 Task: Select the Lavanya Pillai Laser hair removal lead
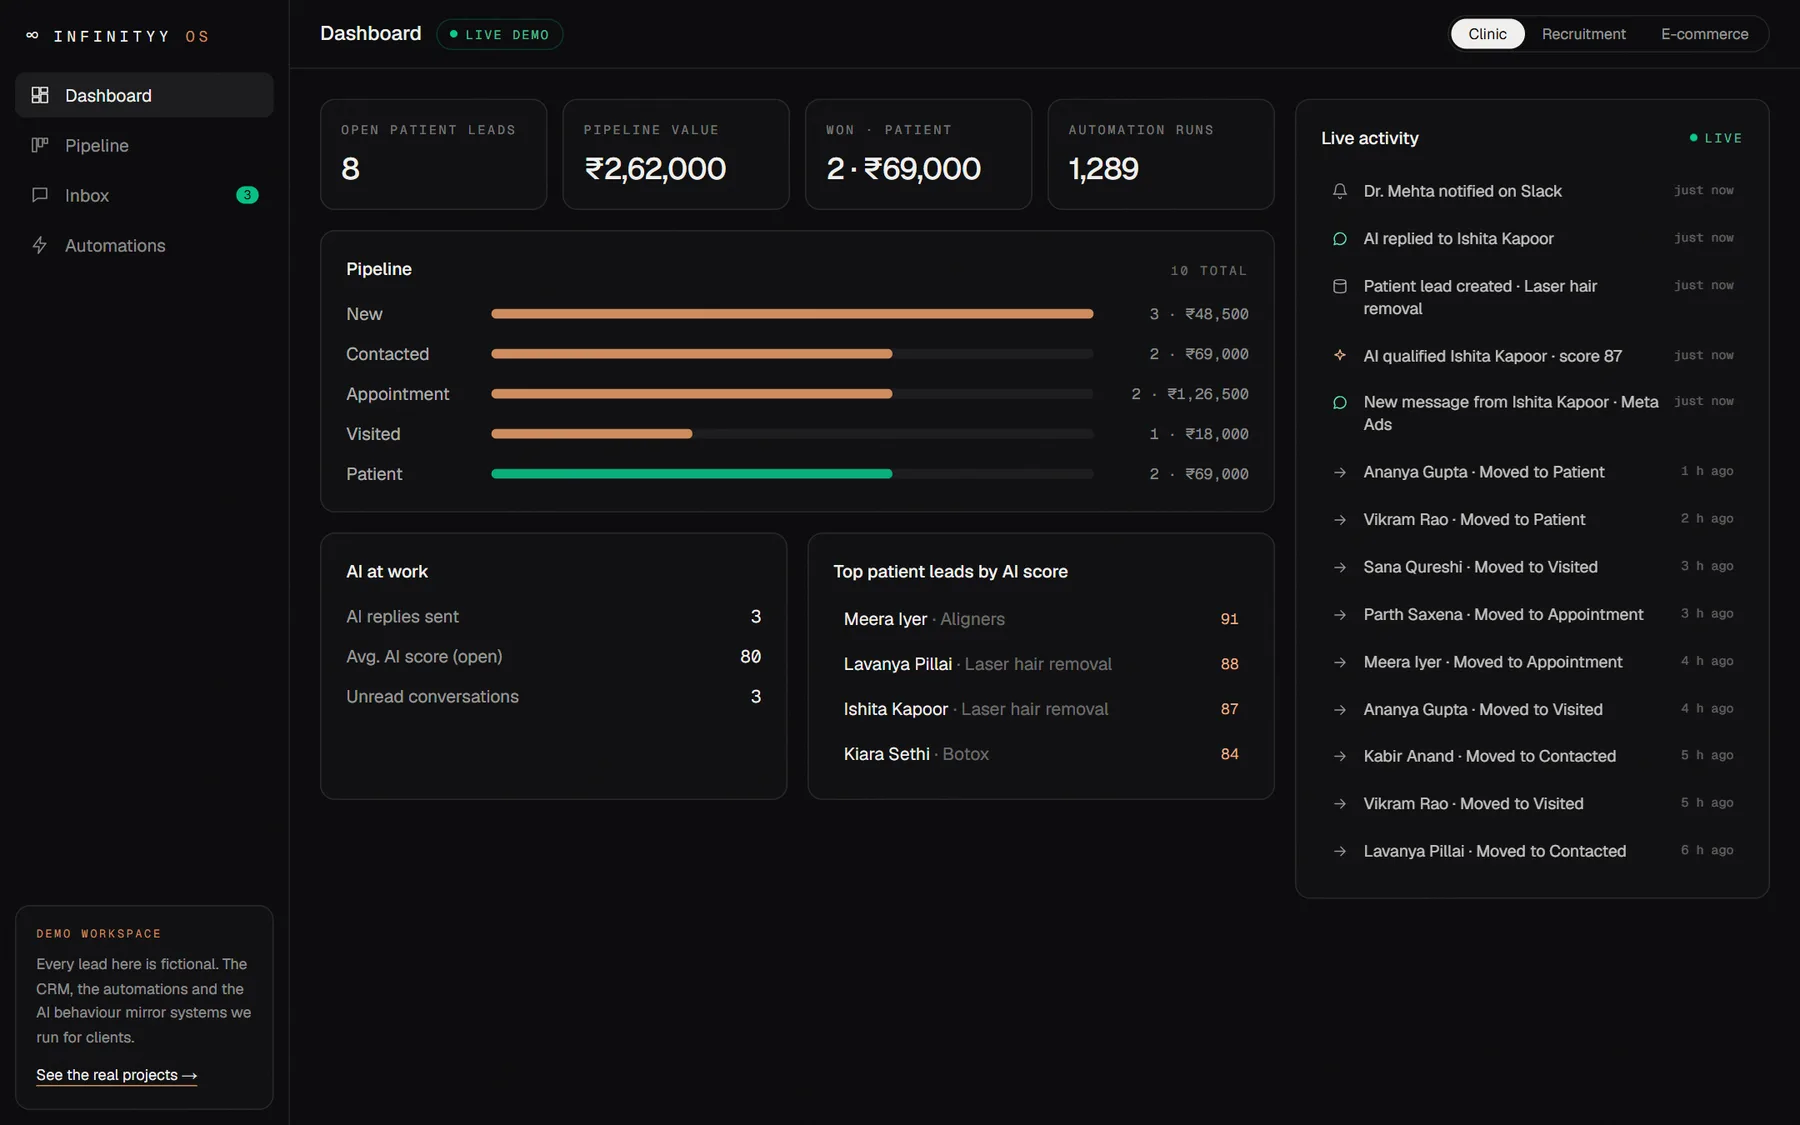coord(1041,664)
